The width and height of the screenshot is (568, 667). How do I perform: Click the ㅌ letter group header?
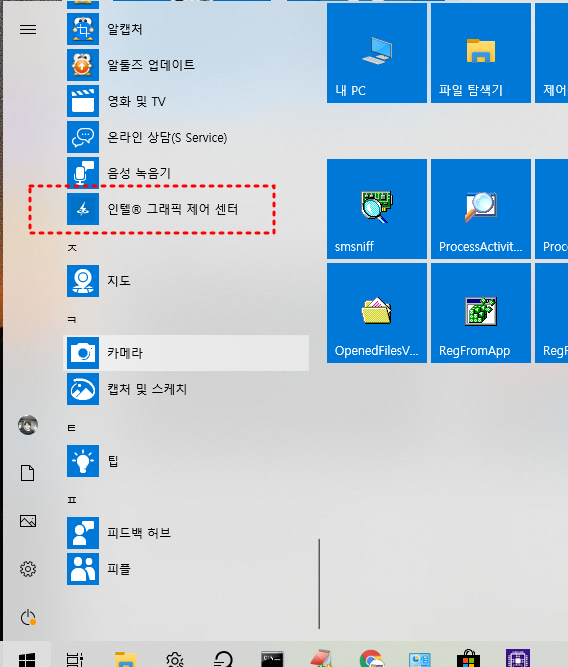click(x=72, y=427)
